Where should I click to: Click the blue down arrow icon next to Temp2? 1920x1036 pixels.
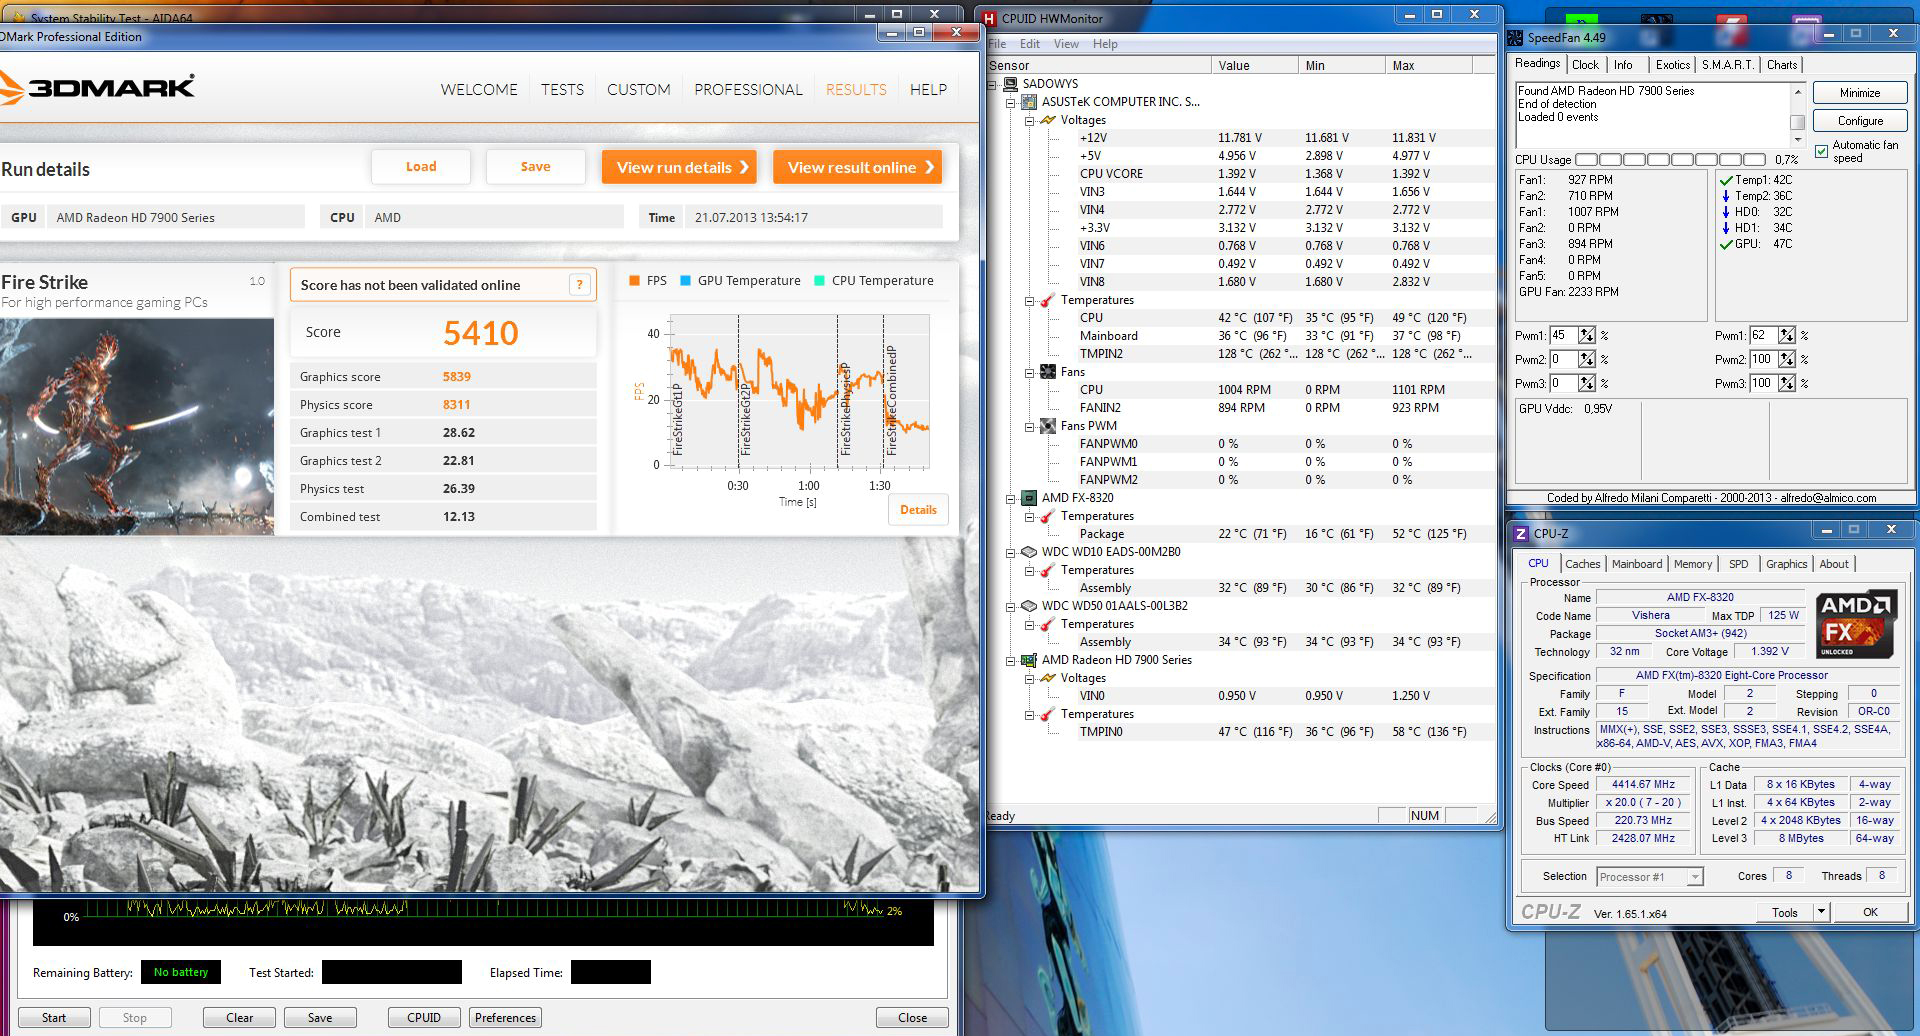tap(1725, 196)
